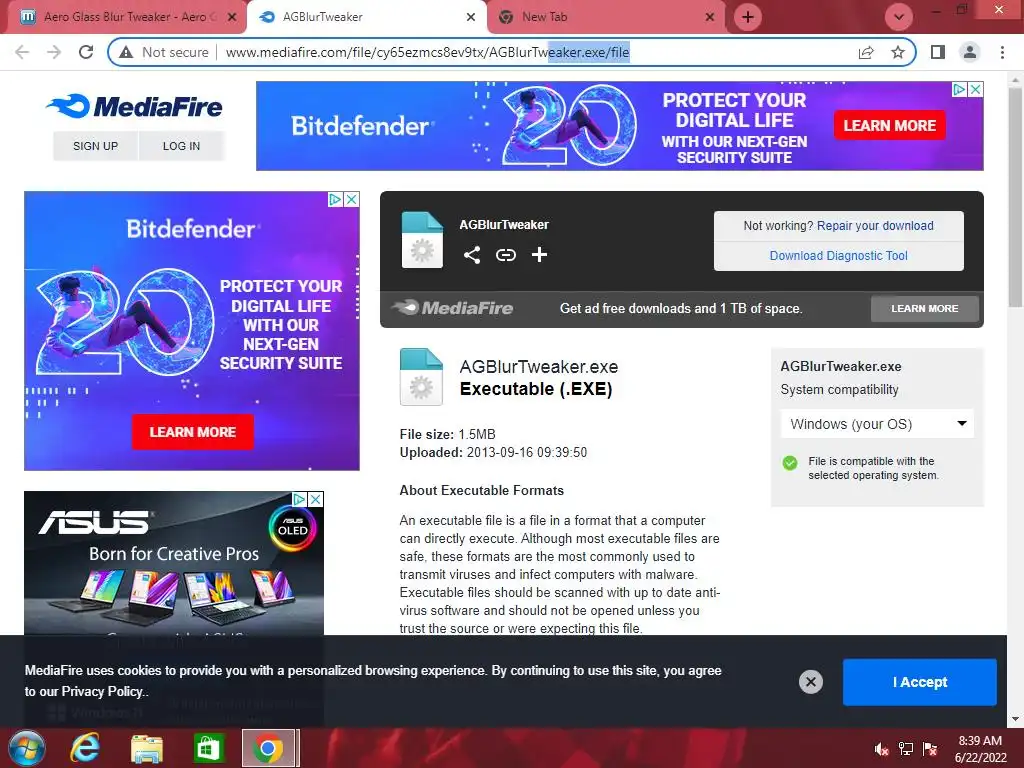Close the top Bitdefender banner ad
This screenshot has width=1024, height=768.
(x=975, y=89)
